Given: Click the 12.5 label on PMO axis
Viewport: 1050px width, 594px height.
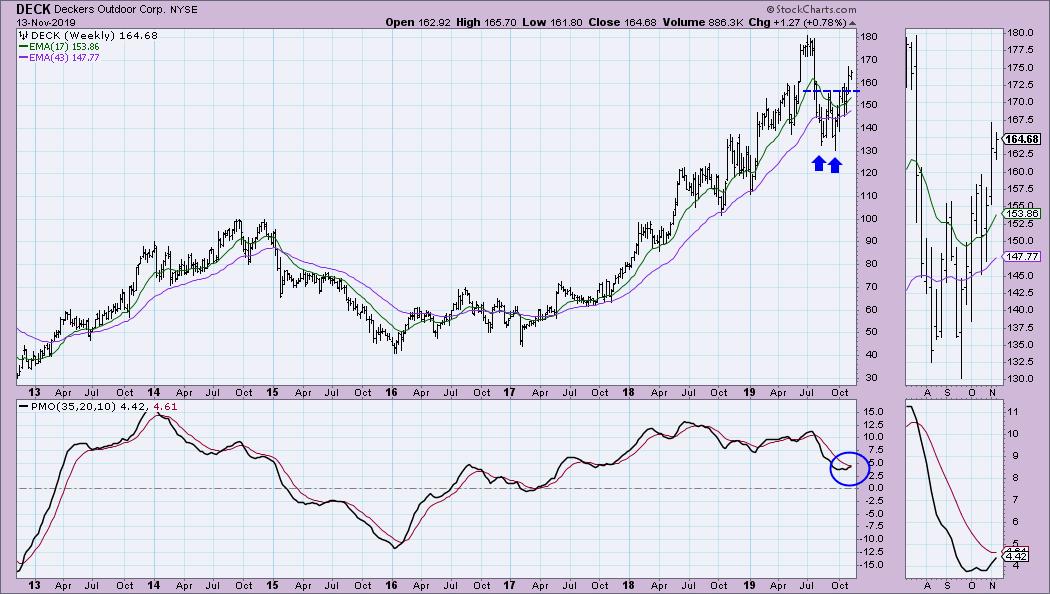Looking at the screenshot, I should 873,425.
